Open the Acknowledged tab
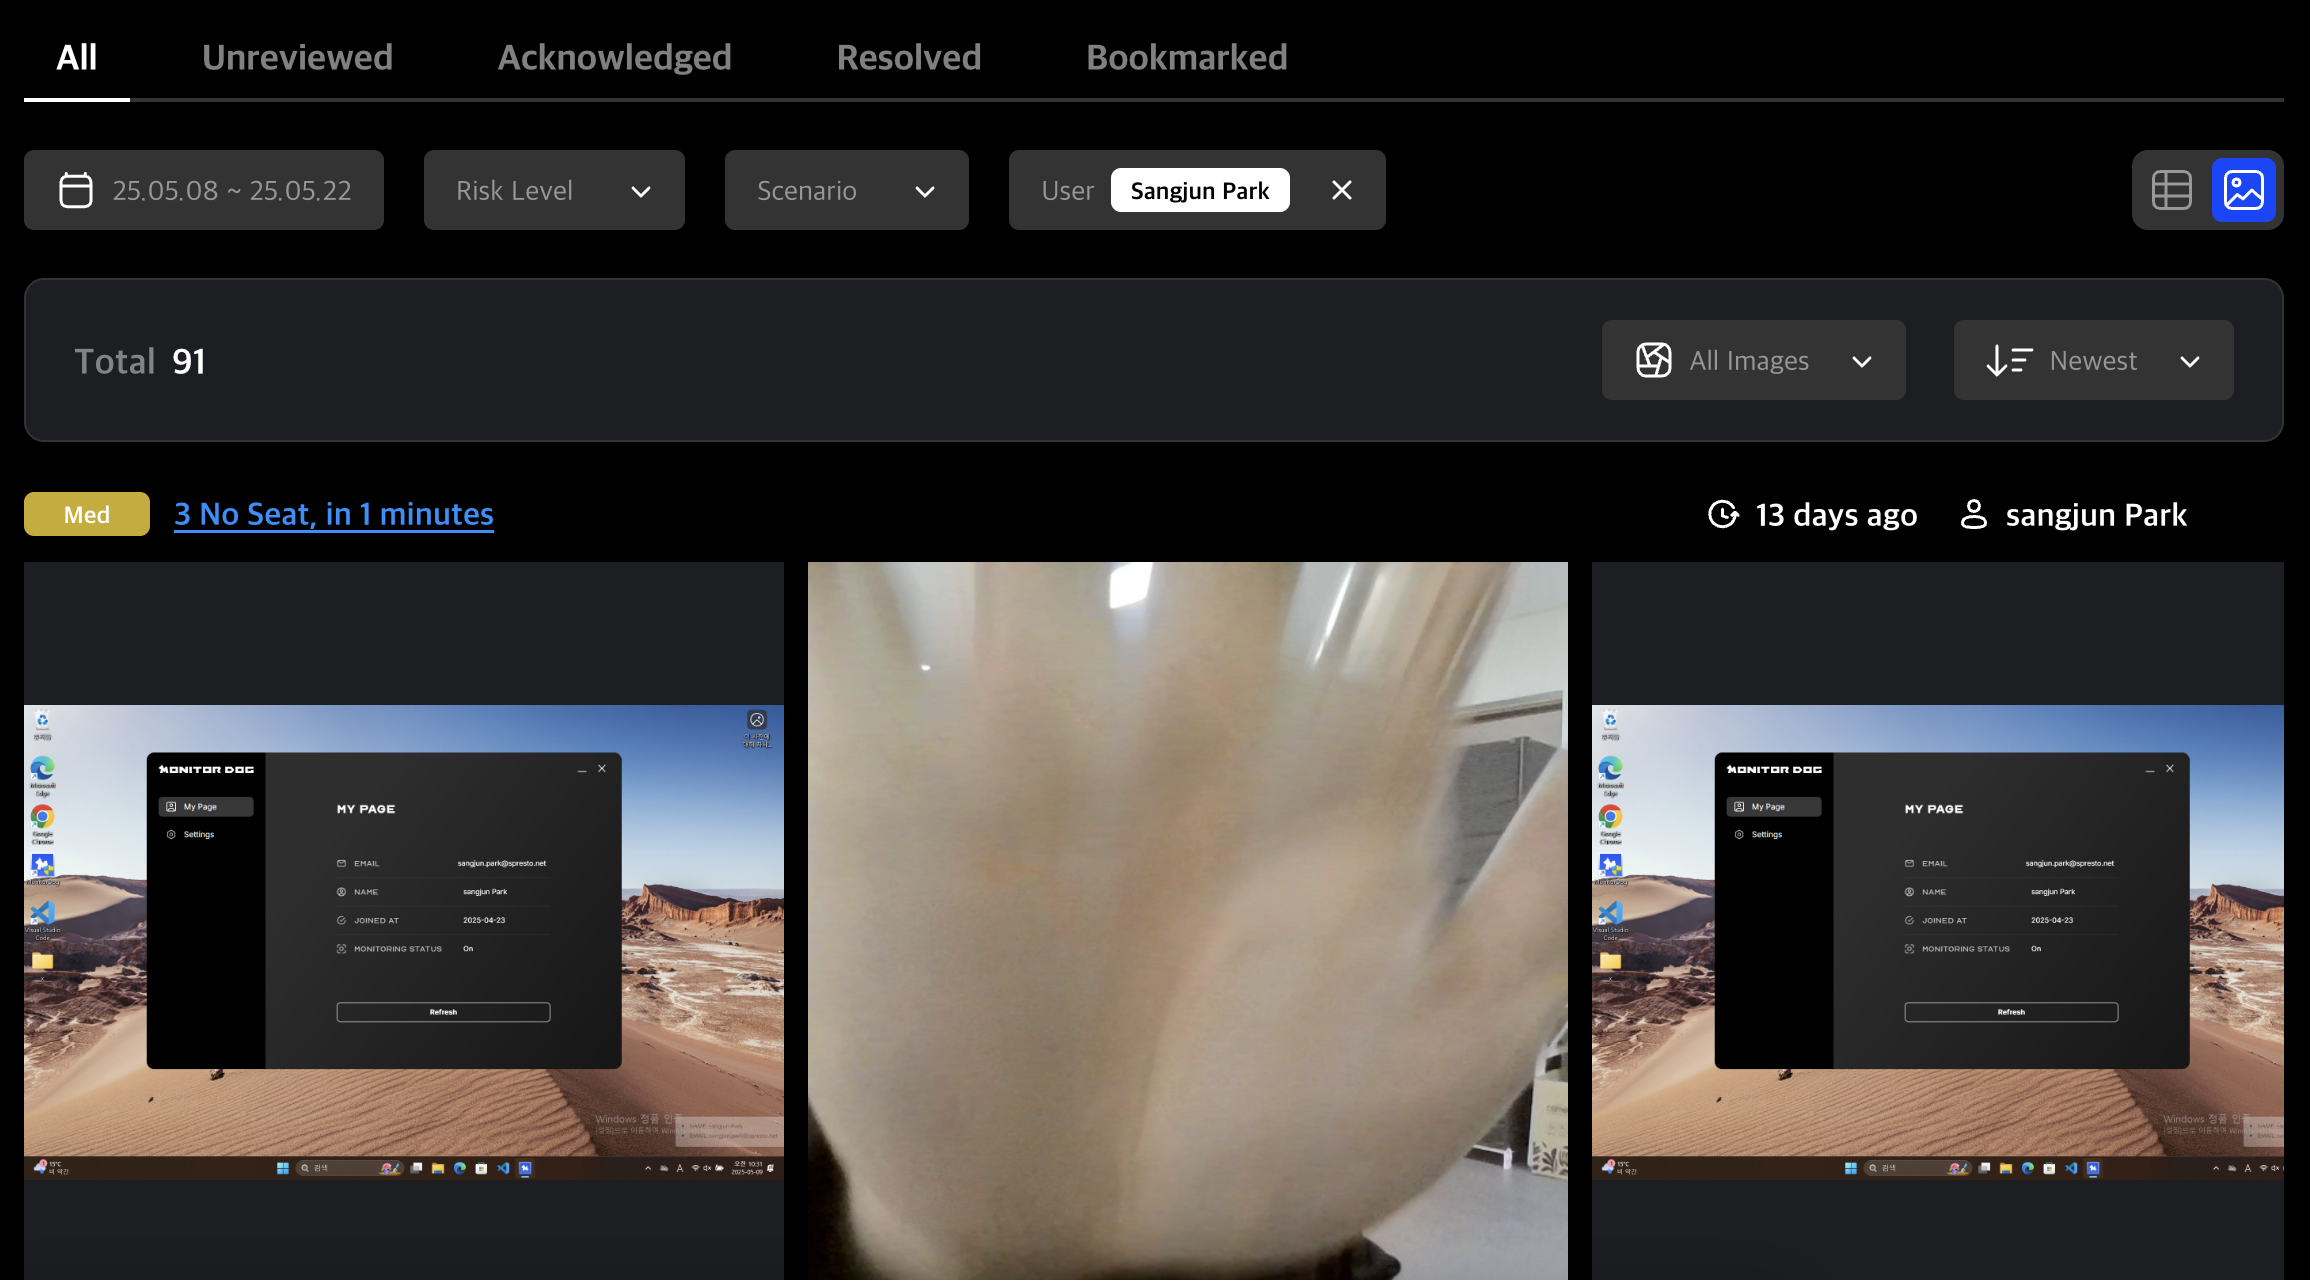The width and height of the screenshot is (2310, 1280). [614, 57]
